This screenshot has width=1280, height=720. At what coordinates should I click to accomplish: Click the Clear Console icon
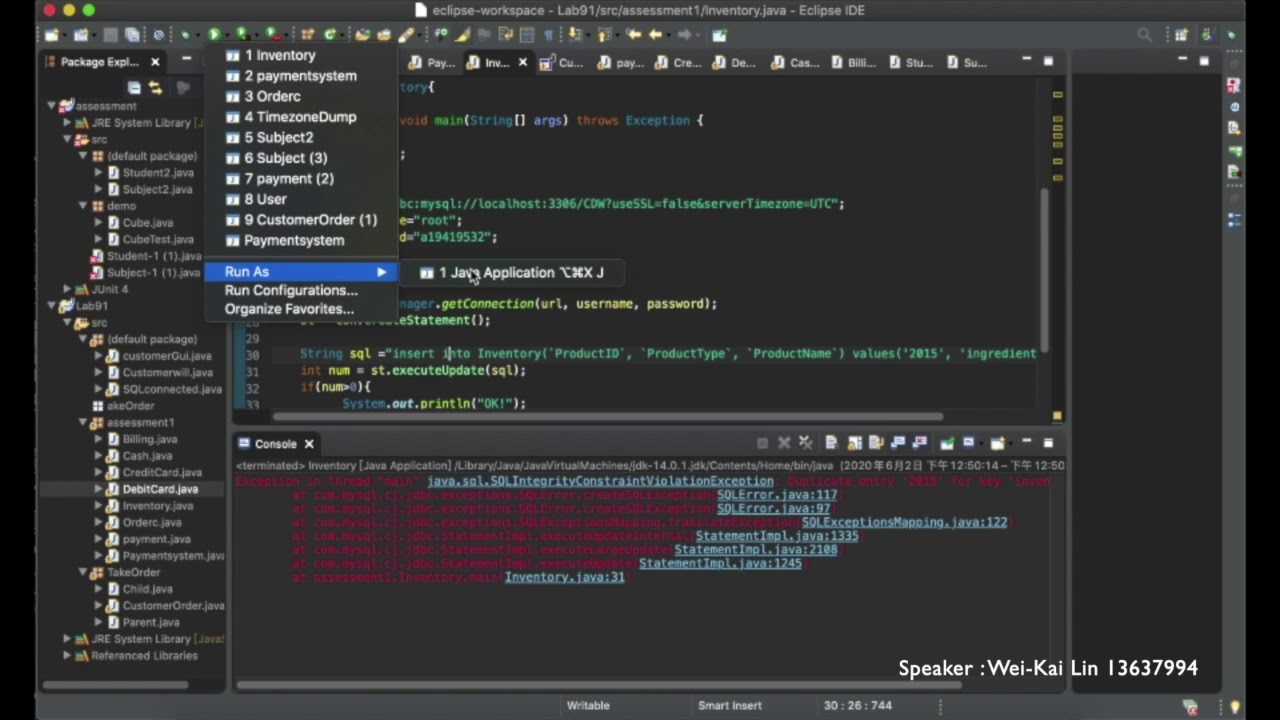831,443
